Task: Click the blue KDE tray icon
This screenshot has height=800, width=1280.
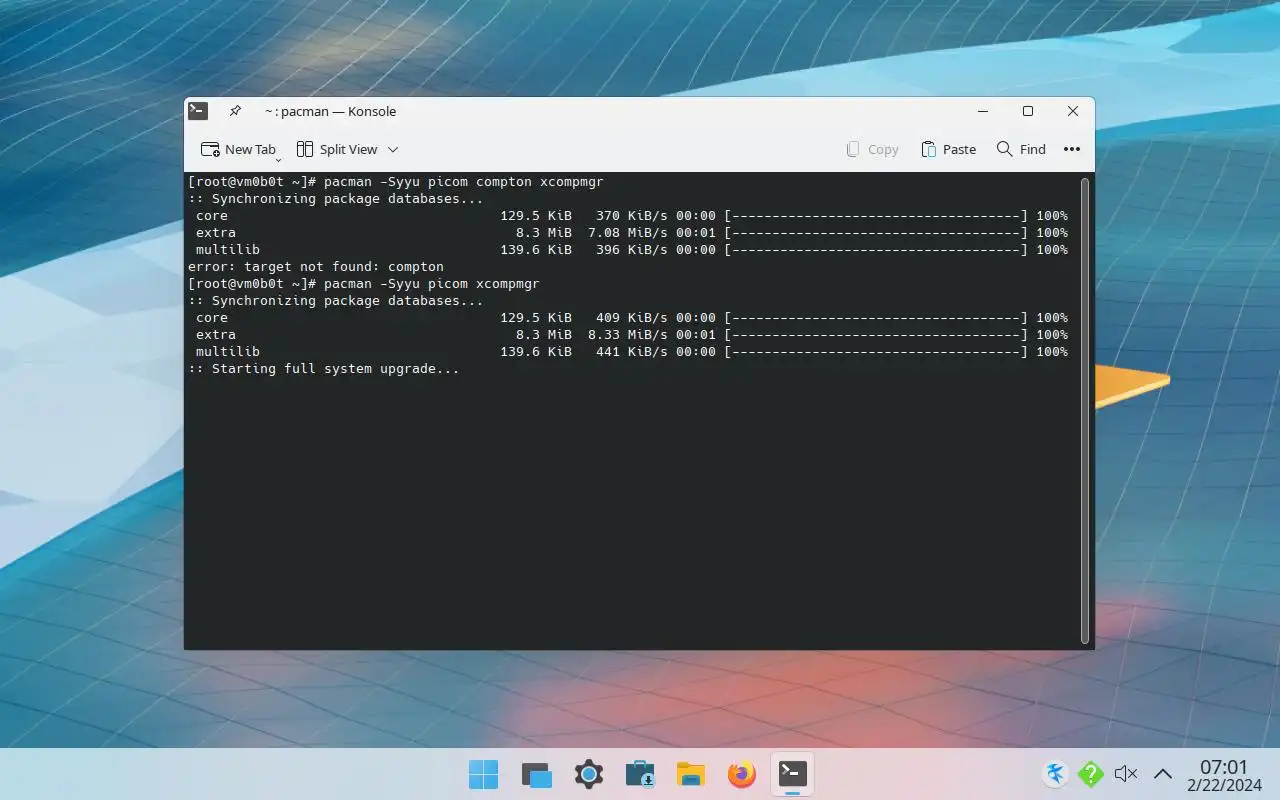Action: 1055,774
